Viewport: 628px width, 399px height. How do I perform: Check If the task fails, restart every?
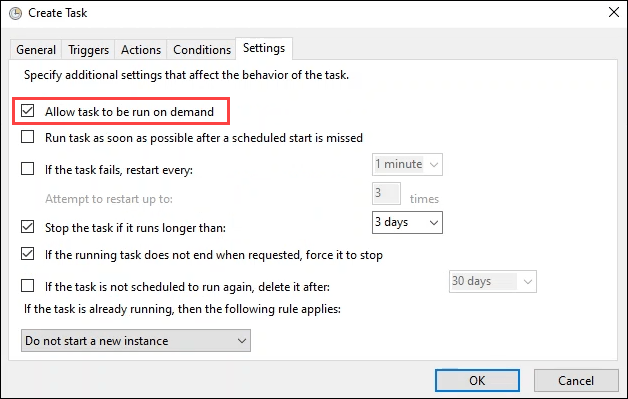click(28, 169)
